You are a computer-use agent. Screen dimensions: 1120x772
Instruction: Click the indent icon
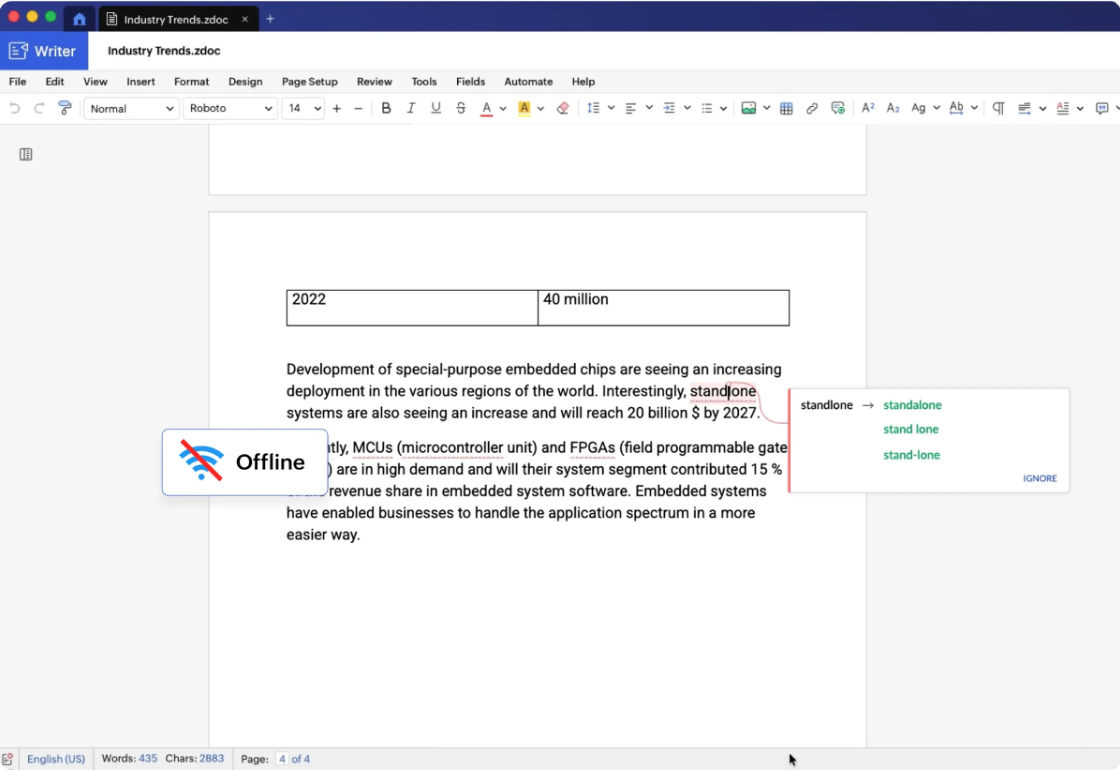coord(669,109)
